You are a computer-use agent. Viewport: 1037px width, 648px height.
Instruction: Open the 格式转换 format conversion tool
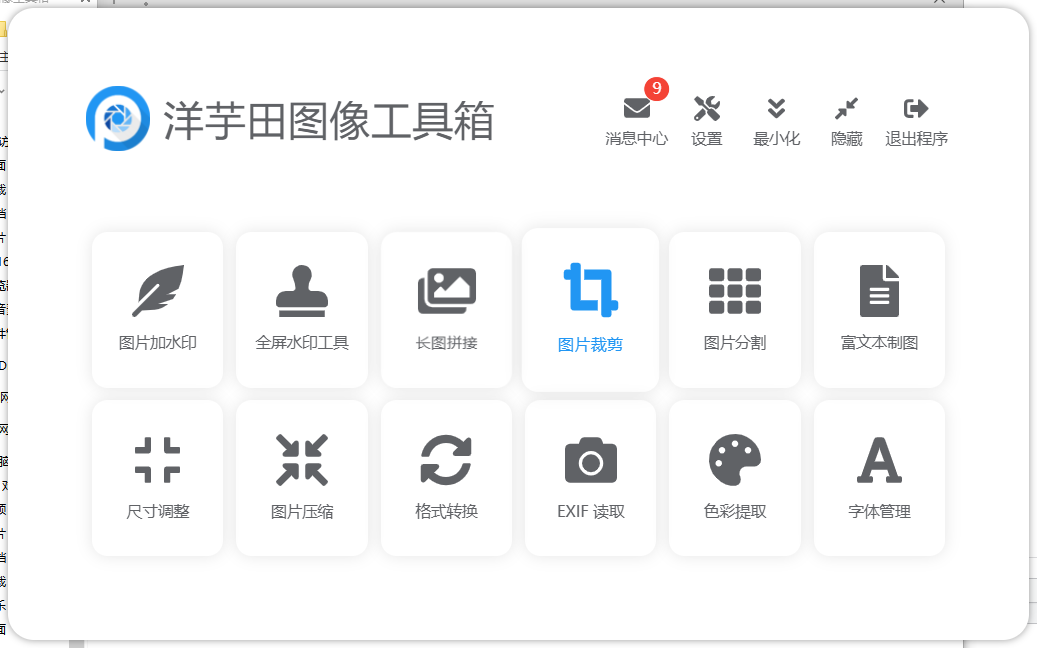click(x=446, y=477)
